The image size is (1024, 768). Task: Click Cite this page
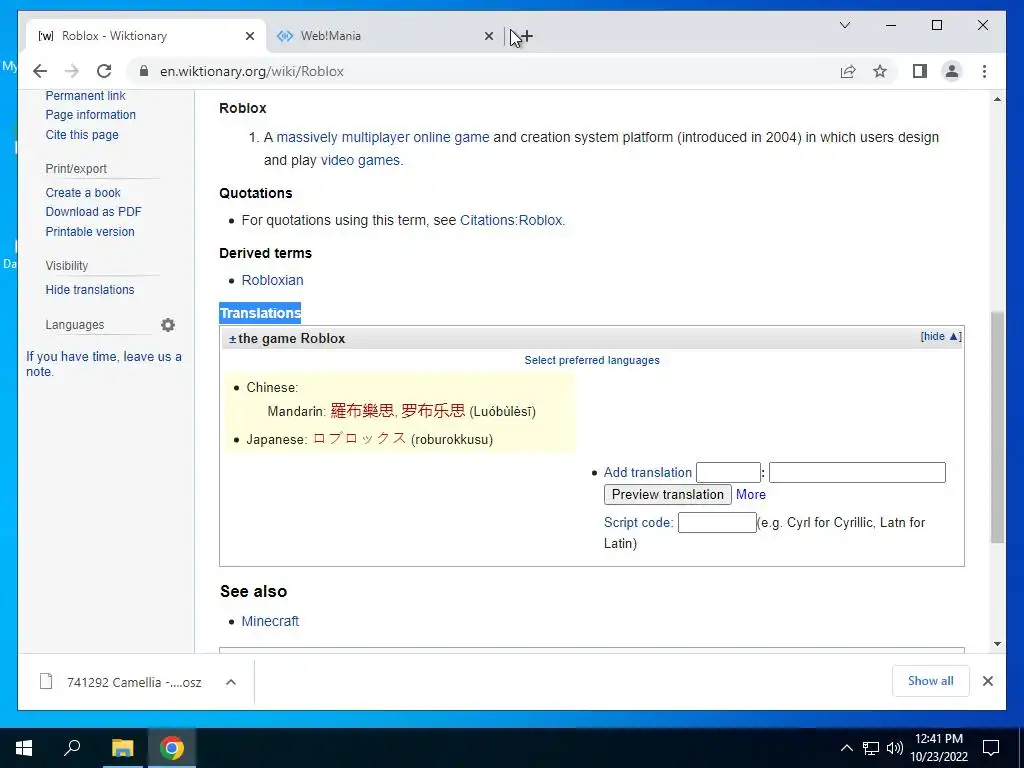click(82, 135)
